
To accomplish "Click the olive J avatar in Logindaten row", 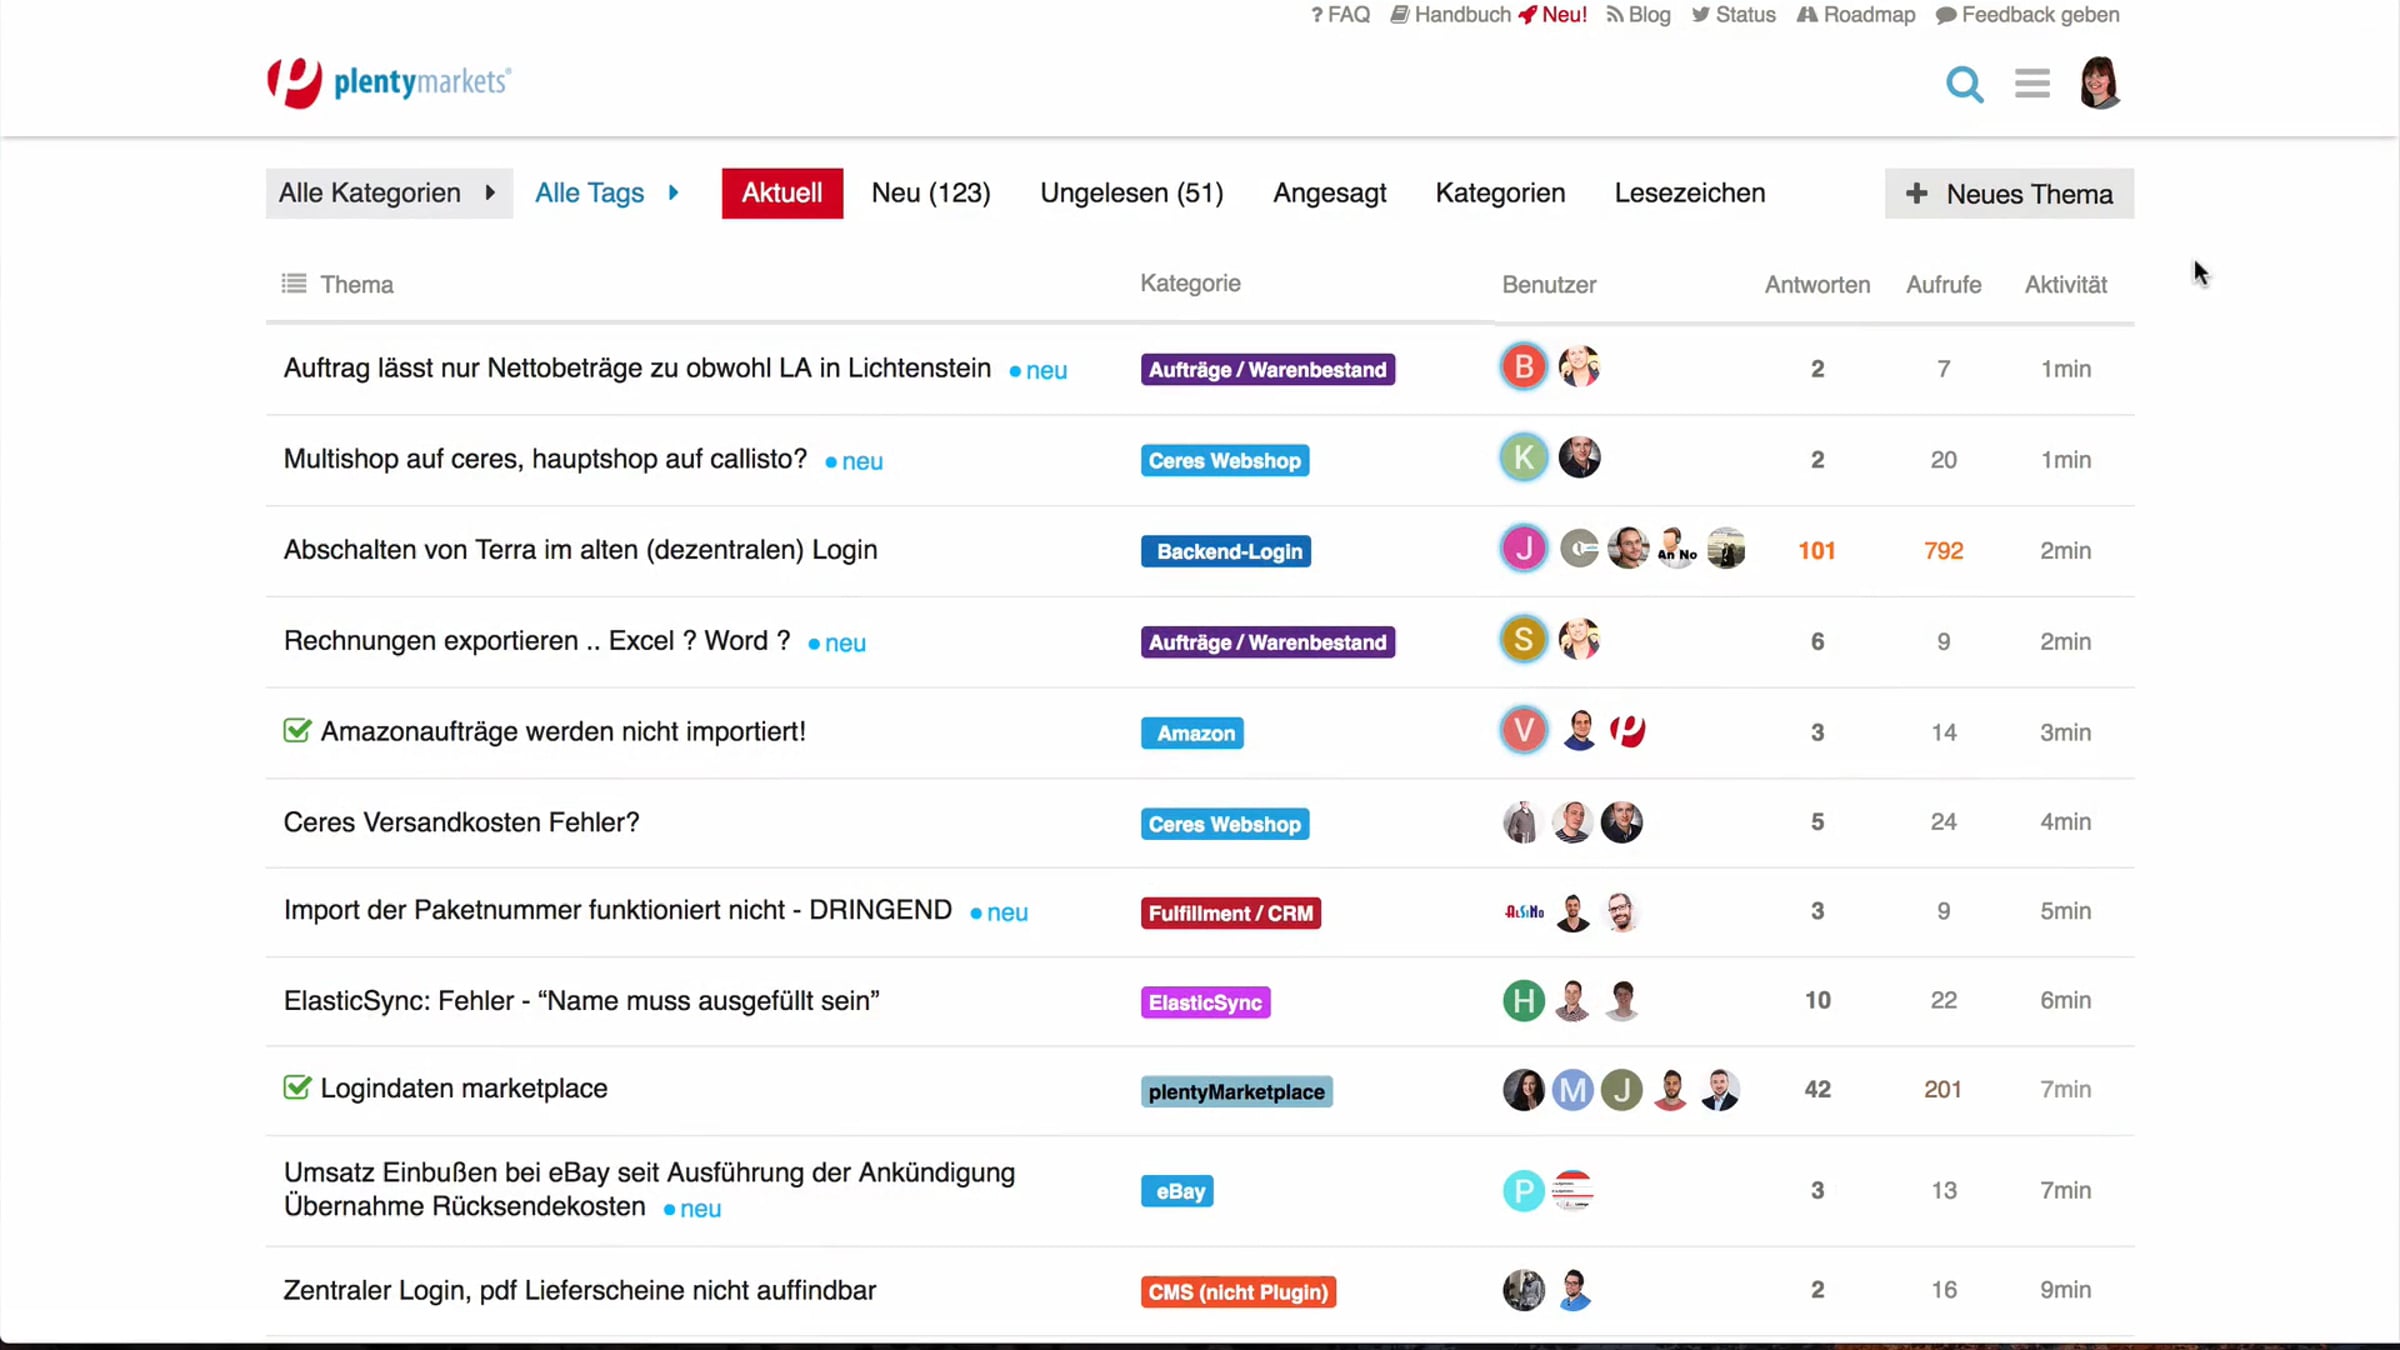I will (x=1622, y=1090).
